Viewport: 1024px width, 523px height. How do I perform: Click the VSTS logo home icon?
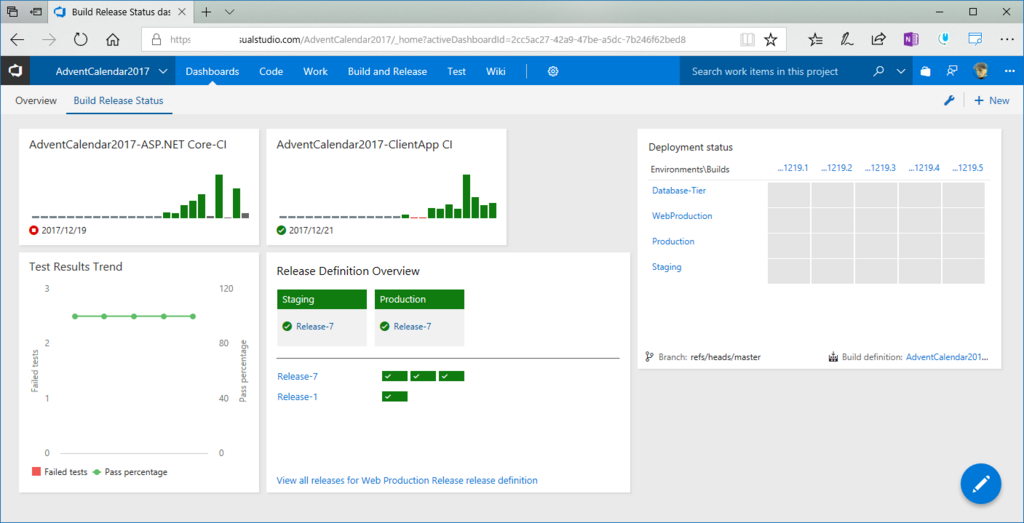(15, 71)
